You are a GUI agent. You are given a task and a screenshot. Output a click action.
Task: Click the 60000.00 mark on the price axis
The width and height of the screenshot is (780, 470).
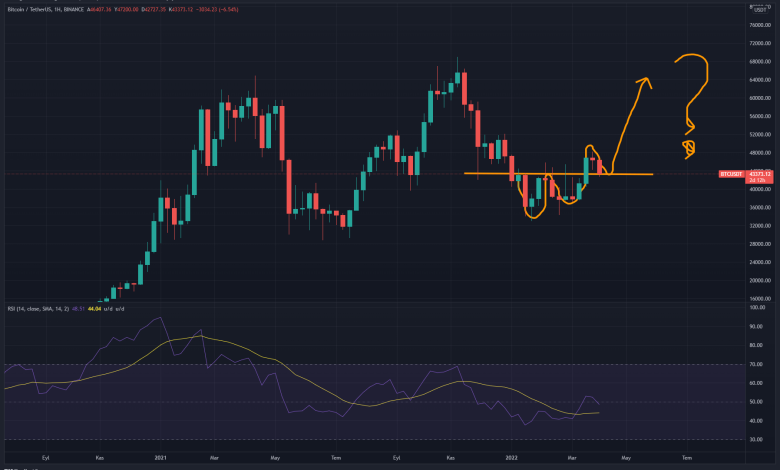tap(758, 98)
